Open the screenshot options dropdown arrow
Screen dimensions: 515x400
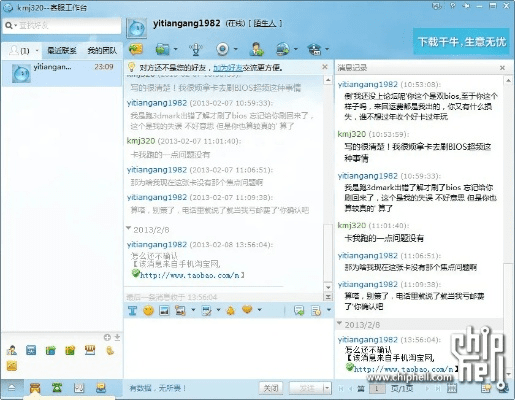tap(193, 310)
